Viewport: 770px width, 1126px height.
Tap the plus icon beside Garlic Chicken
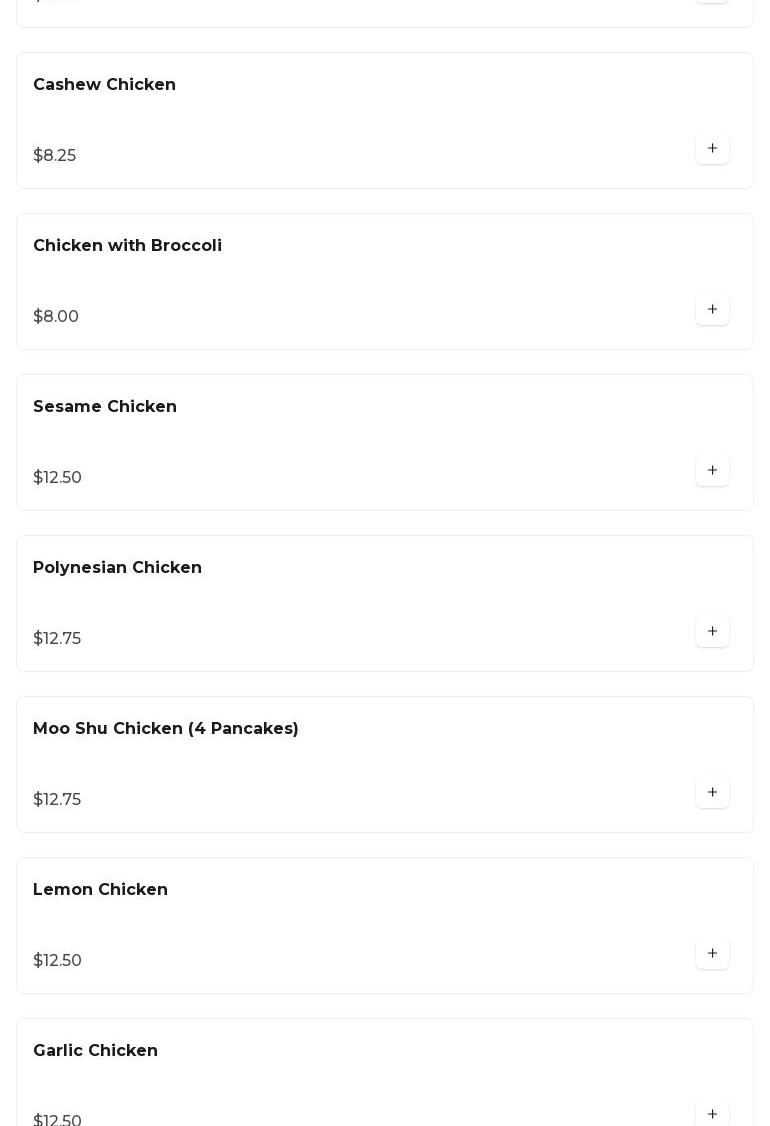[712, 1113]
